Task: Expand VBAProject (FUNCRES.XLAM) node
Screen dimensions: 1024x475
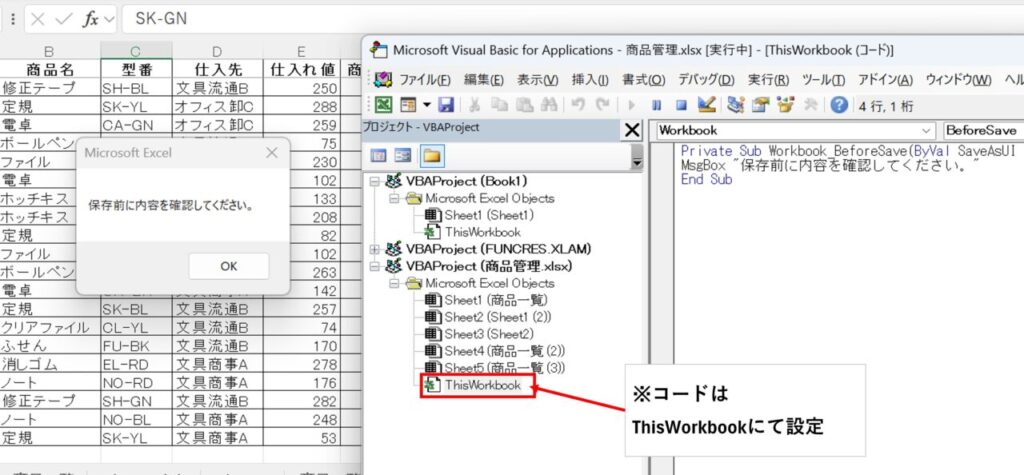Action: coord(375,249)
